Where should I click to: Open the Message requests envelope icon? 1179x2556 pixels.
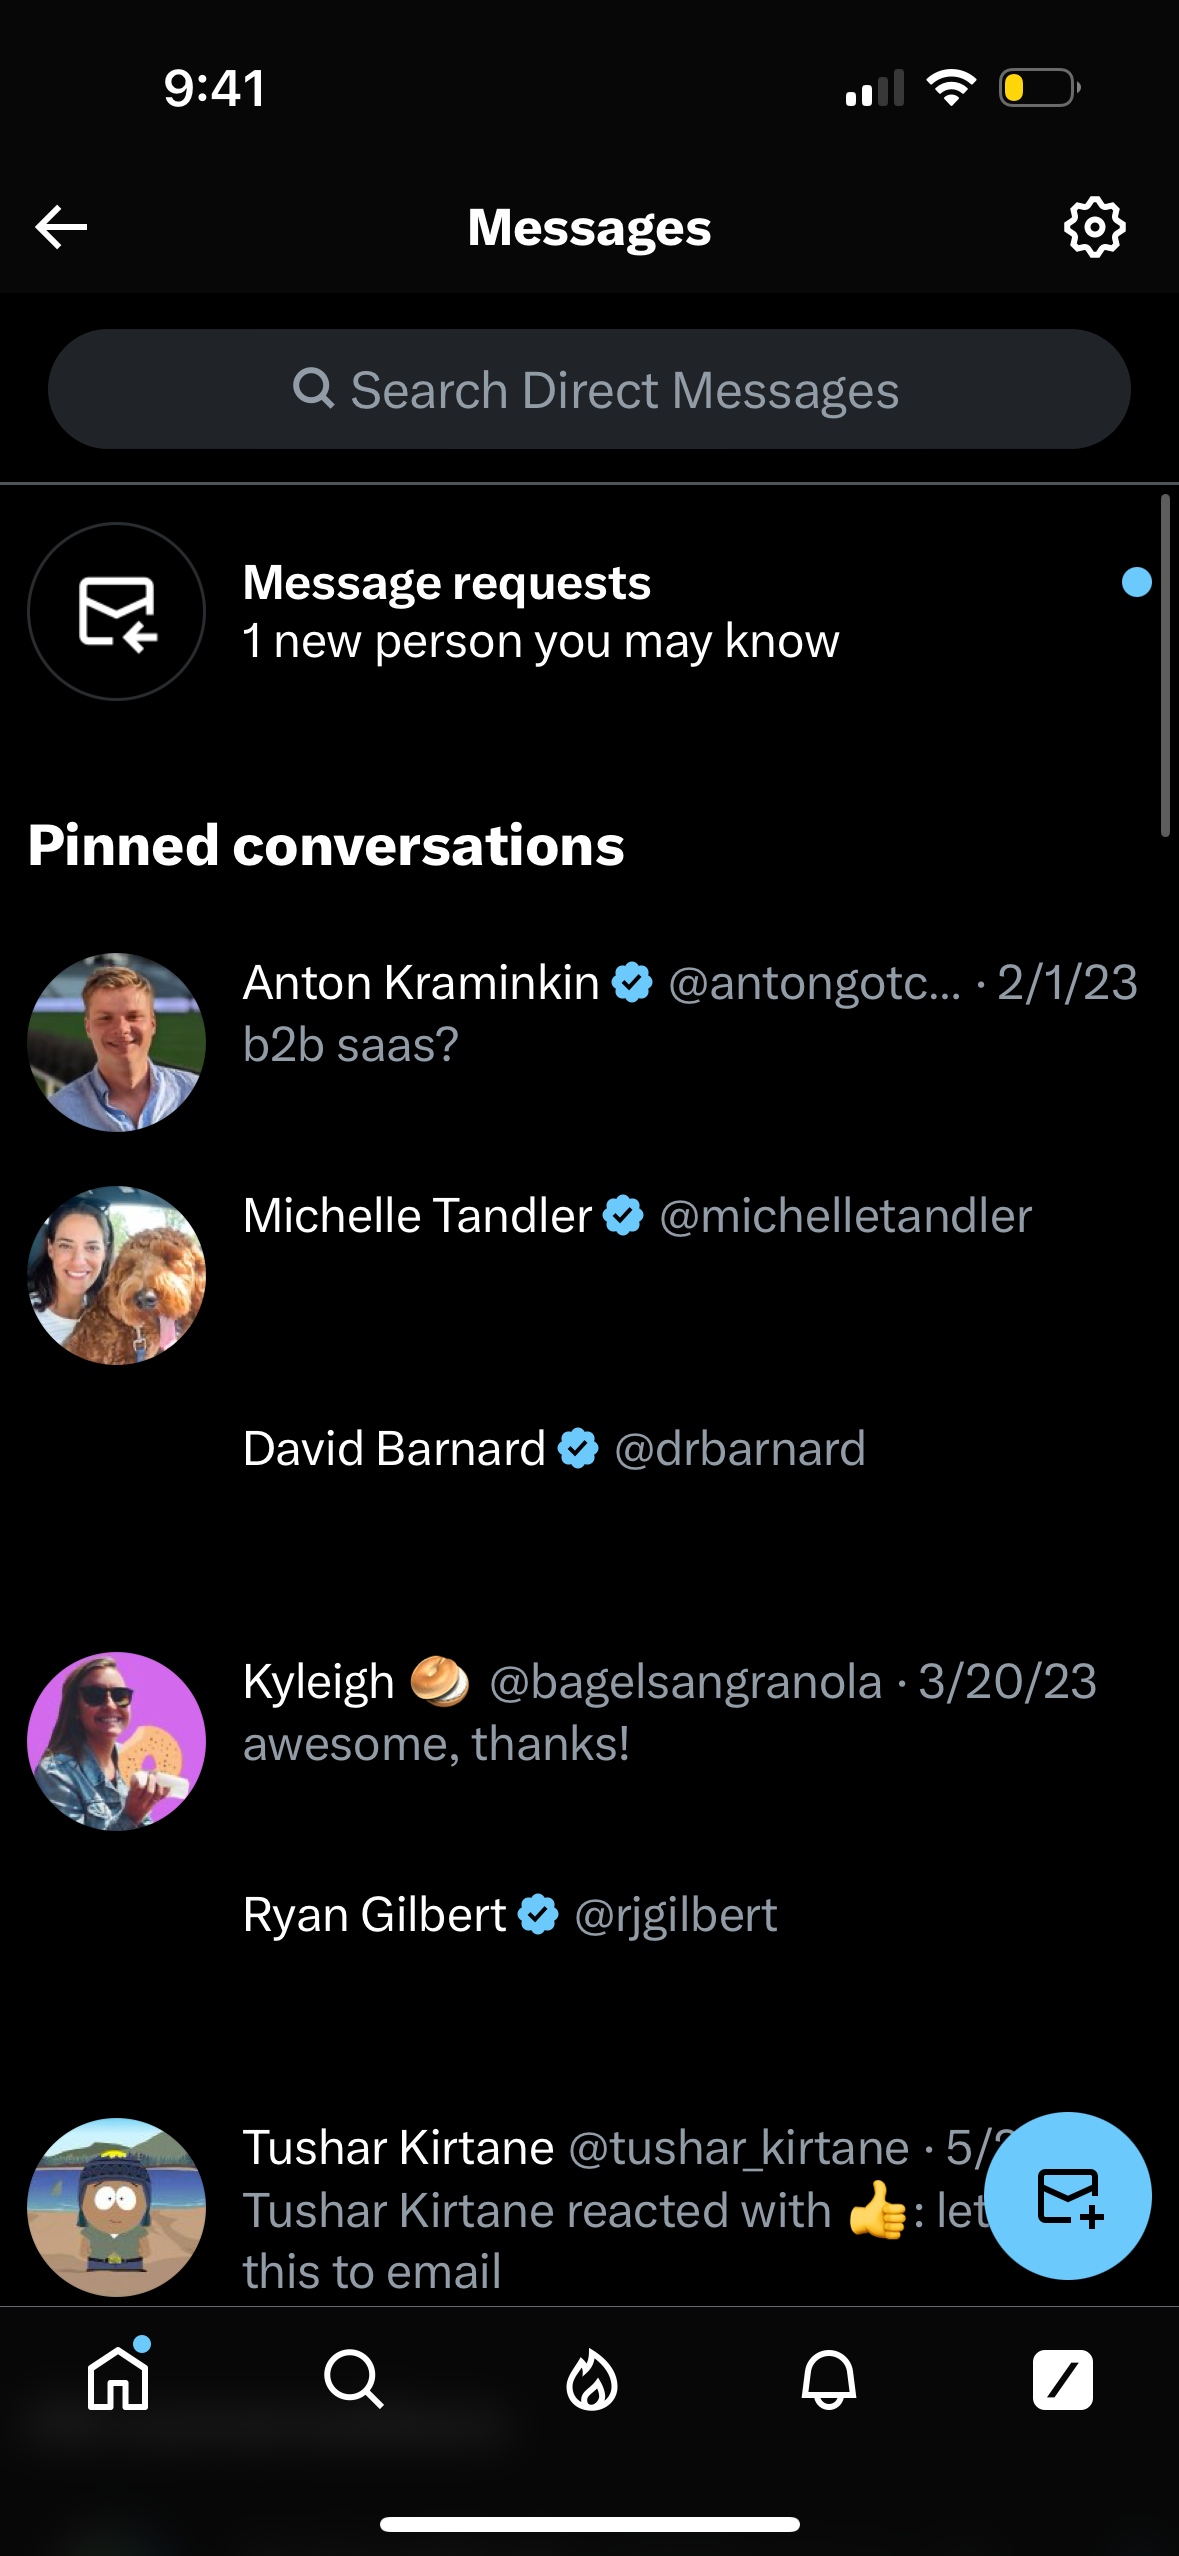(116, 613)
